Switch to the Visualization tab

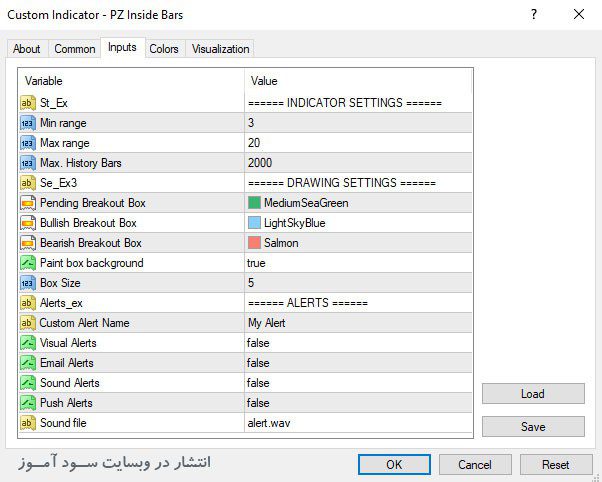coord(220,49)
